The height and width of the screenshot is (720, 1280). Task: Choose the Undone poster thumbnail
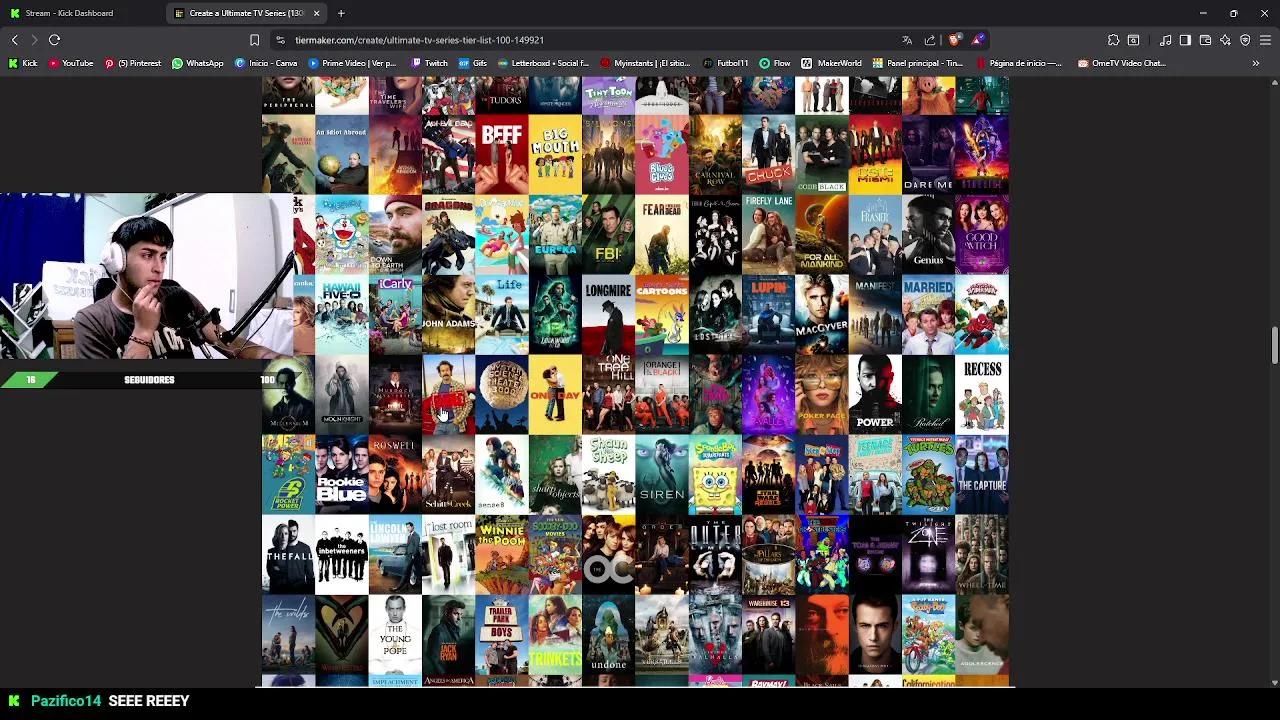tap(608, 635)
